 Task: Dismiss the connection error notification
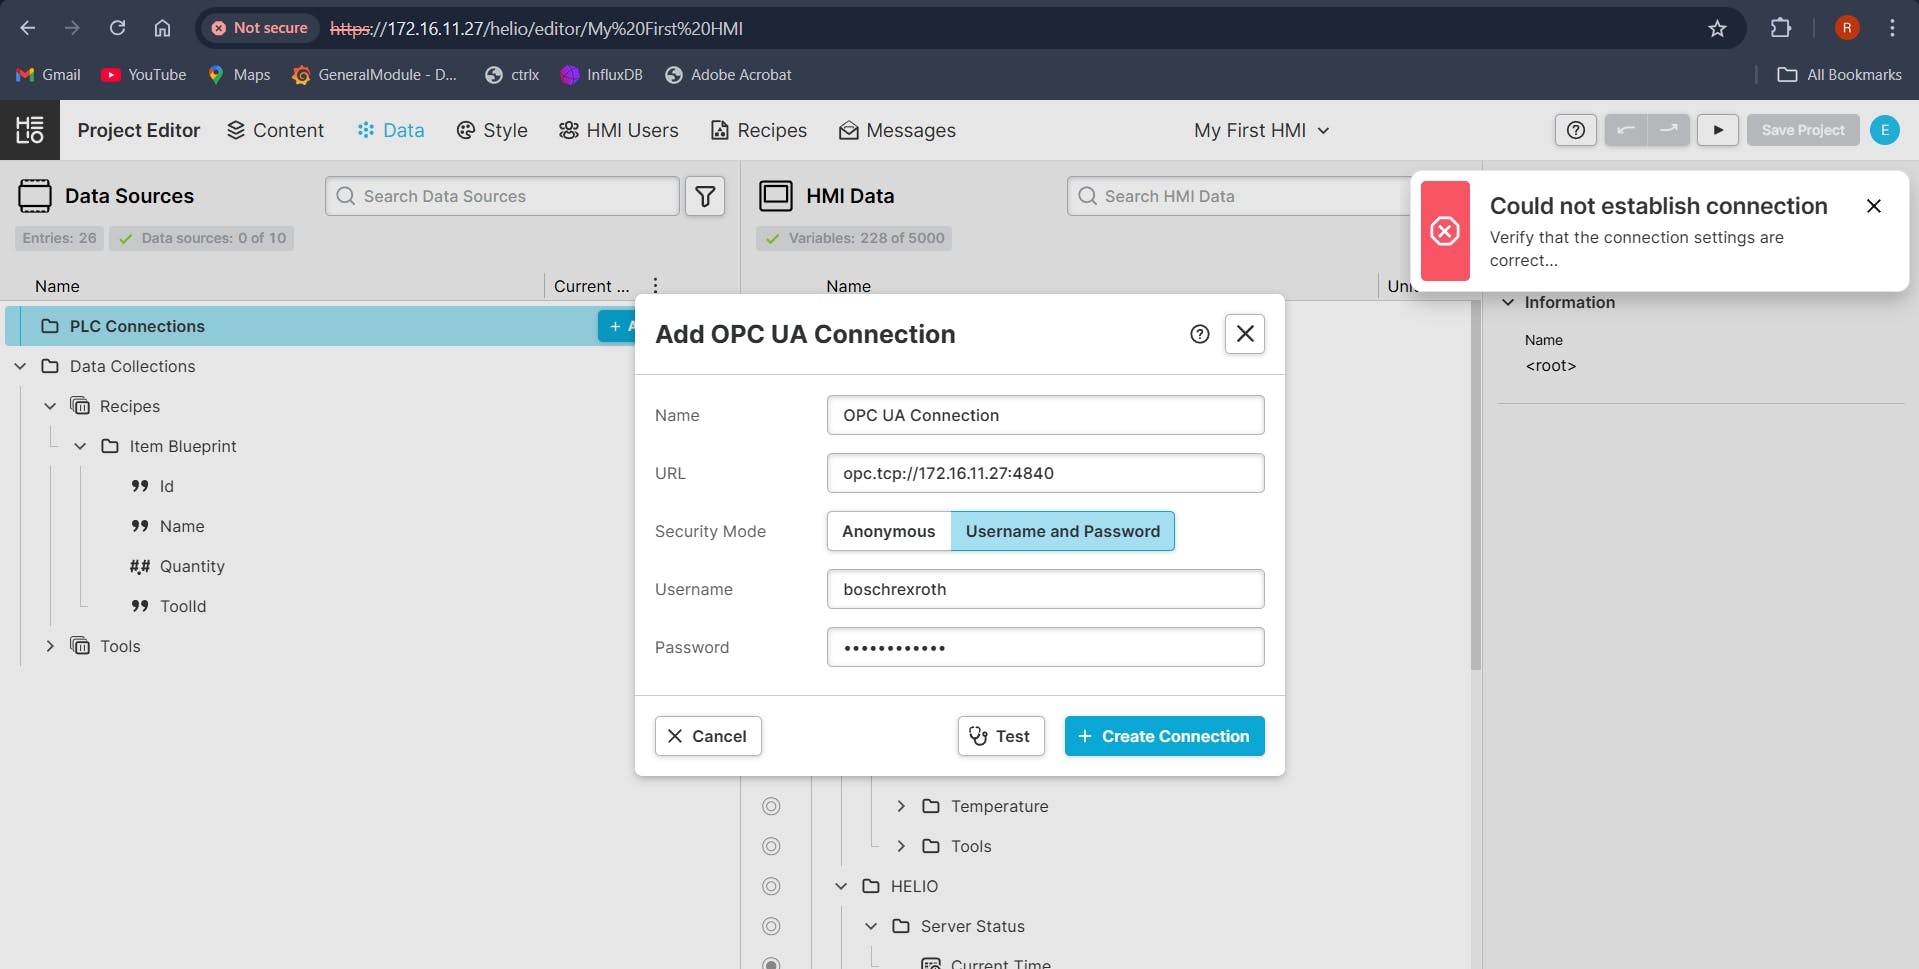coord(1873,206)
